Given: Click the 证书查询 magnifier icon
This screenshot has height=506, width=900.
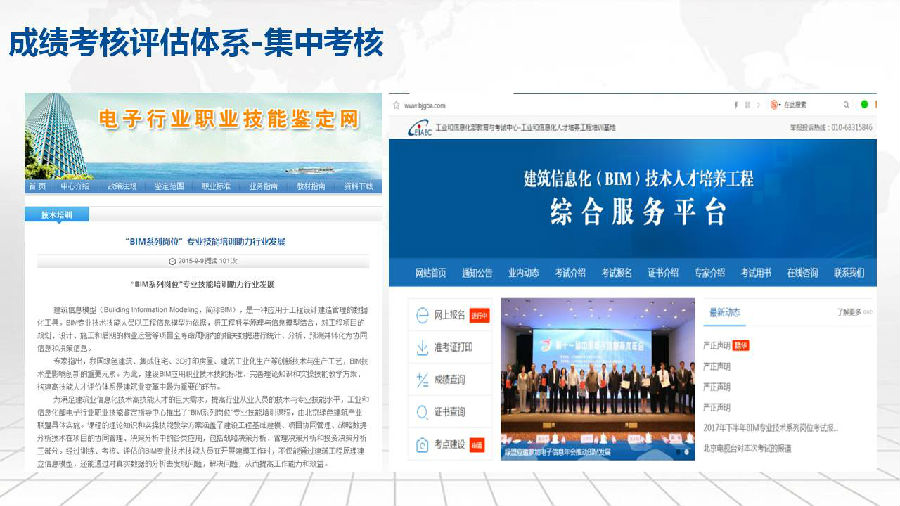Looking at the screenshot, I should [422, 412].
